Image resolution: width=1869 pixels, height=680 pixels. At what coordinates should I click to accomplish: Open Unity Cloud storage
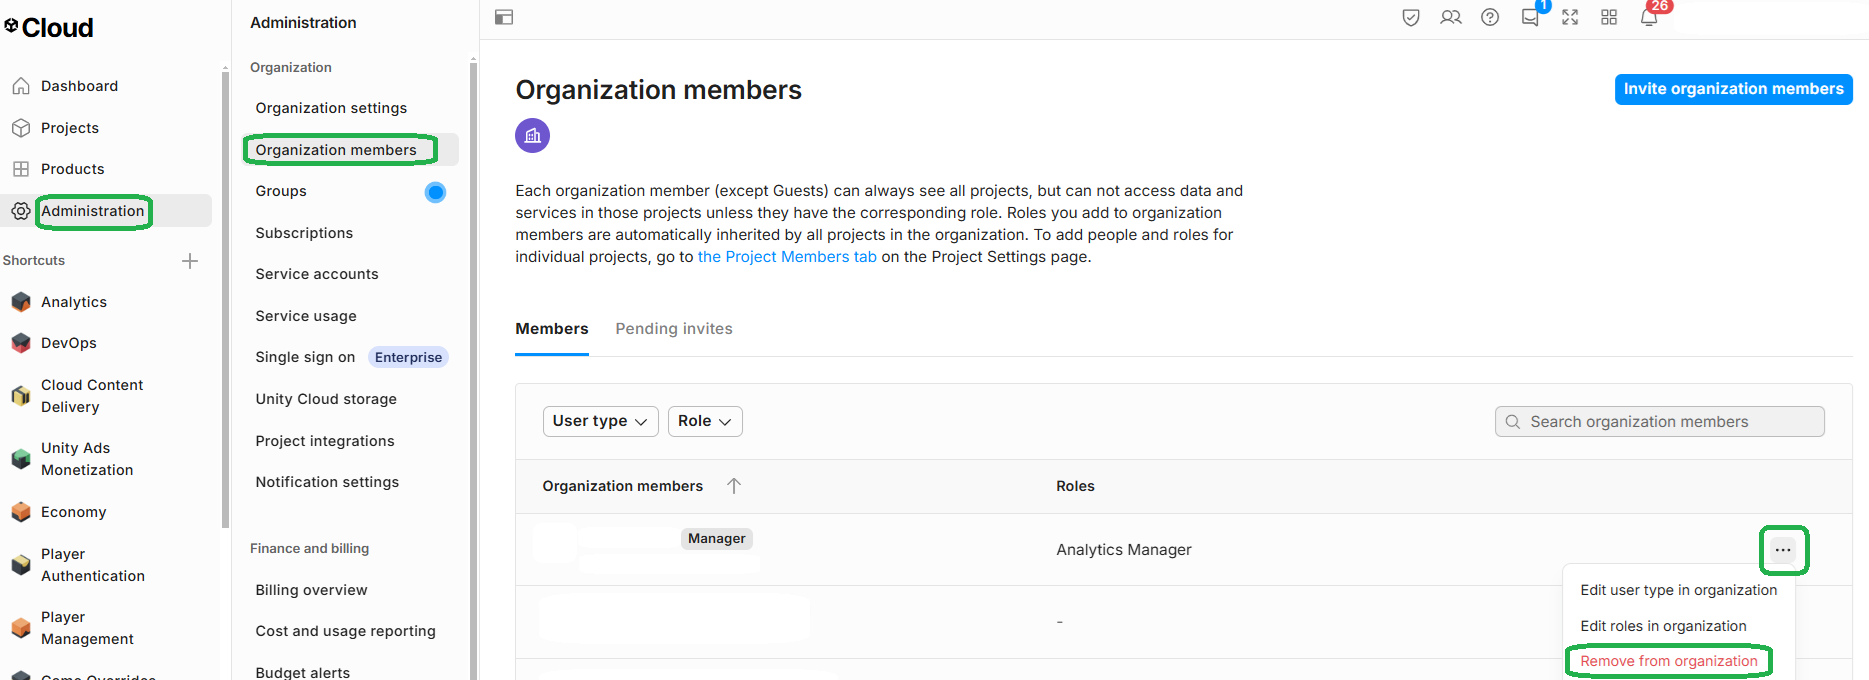[x=326, y=399]
